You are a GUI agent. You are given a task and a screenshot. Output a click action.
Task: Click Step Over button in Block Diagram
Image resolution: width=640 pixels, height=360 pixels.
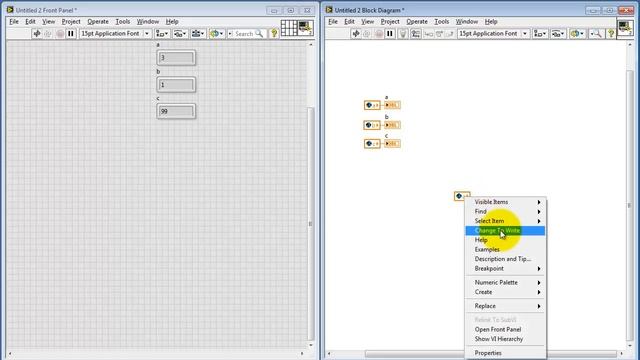click(x=439, y=33)
